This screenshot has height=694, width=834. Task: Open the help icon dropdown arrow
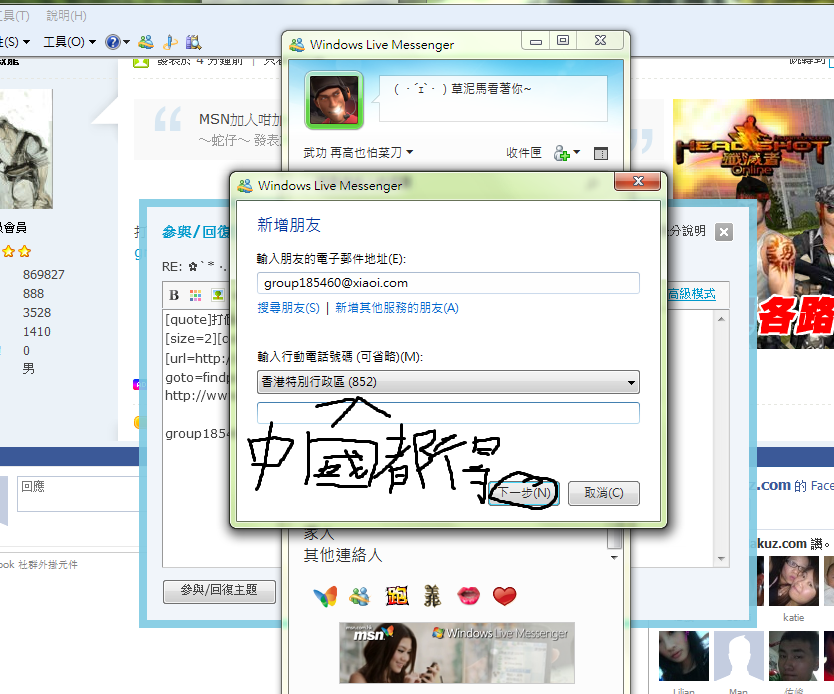tap(127, 42)
